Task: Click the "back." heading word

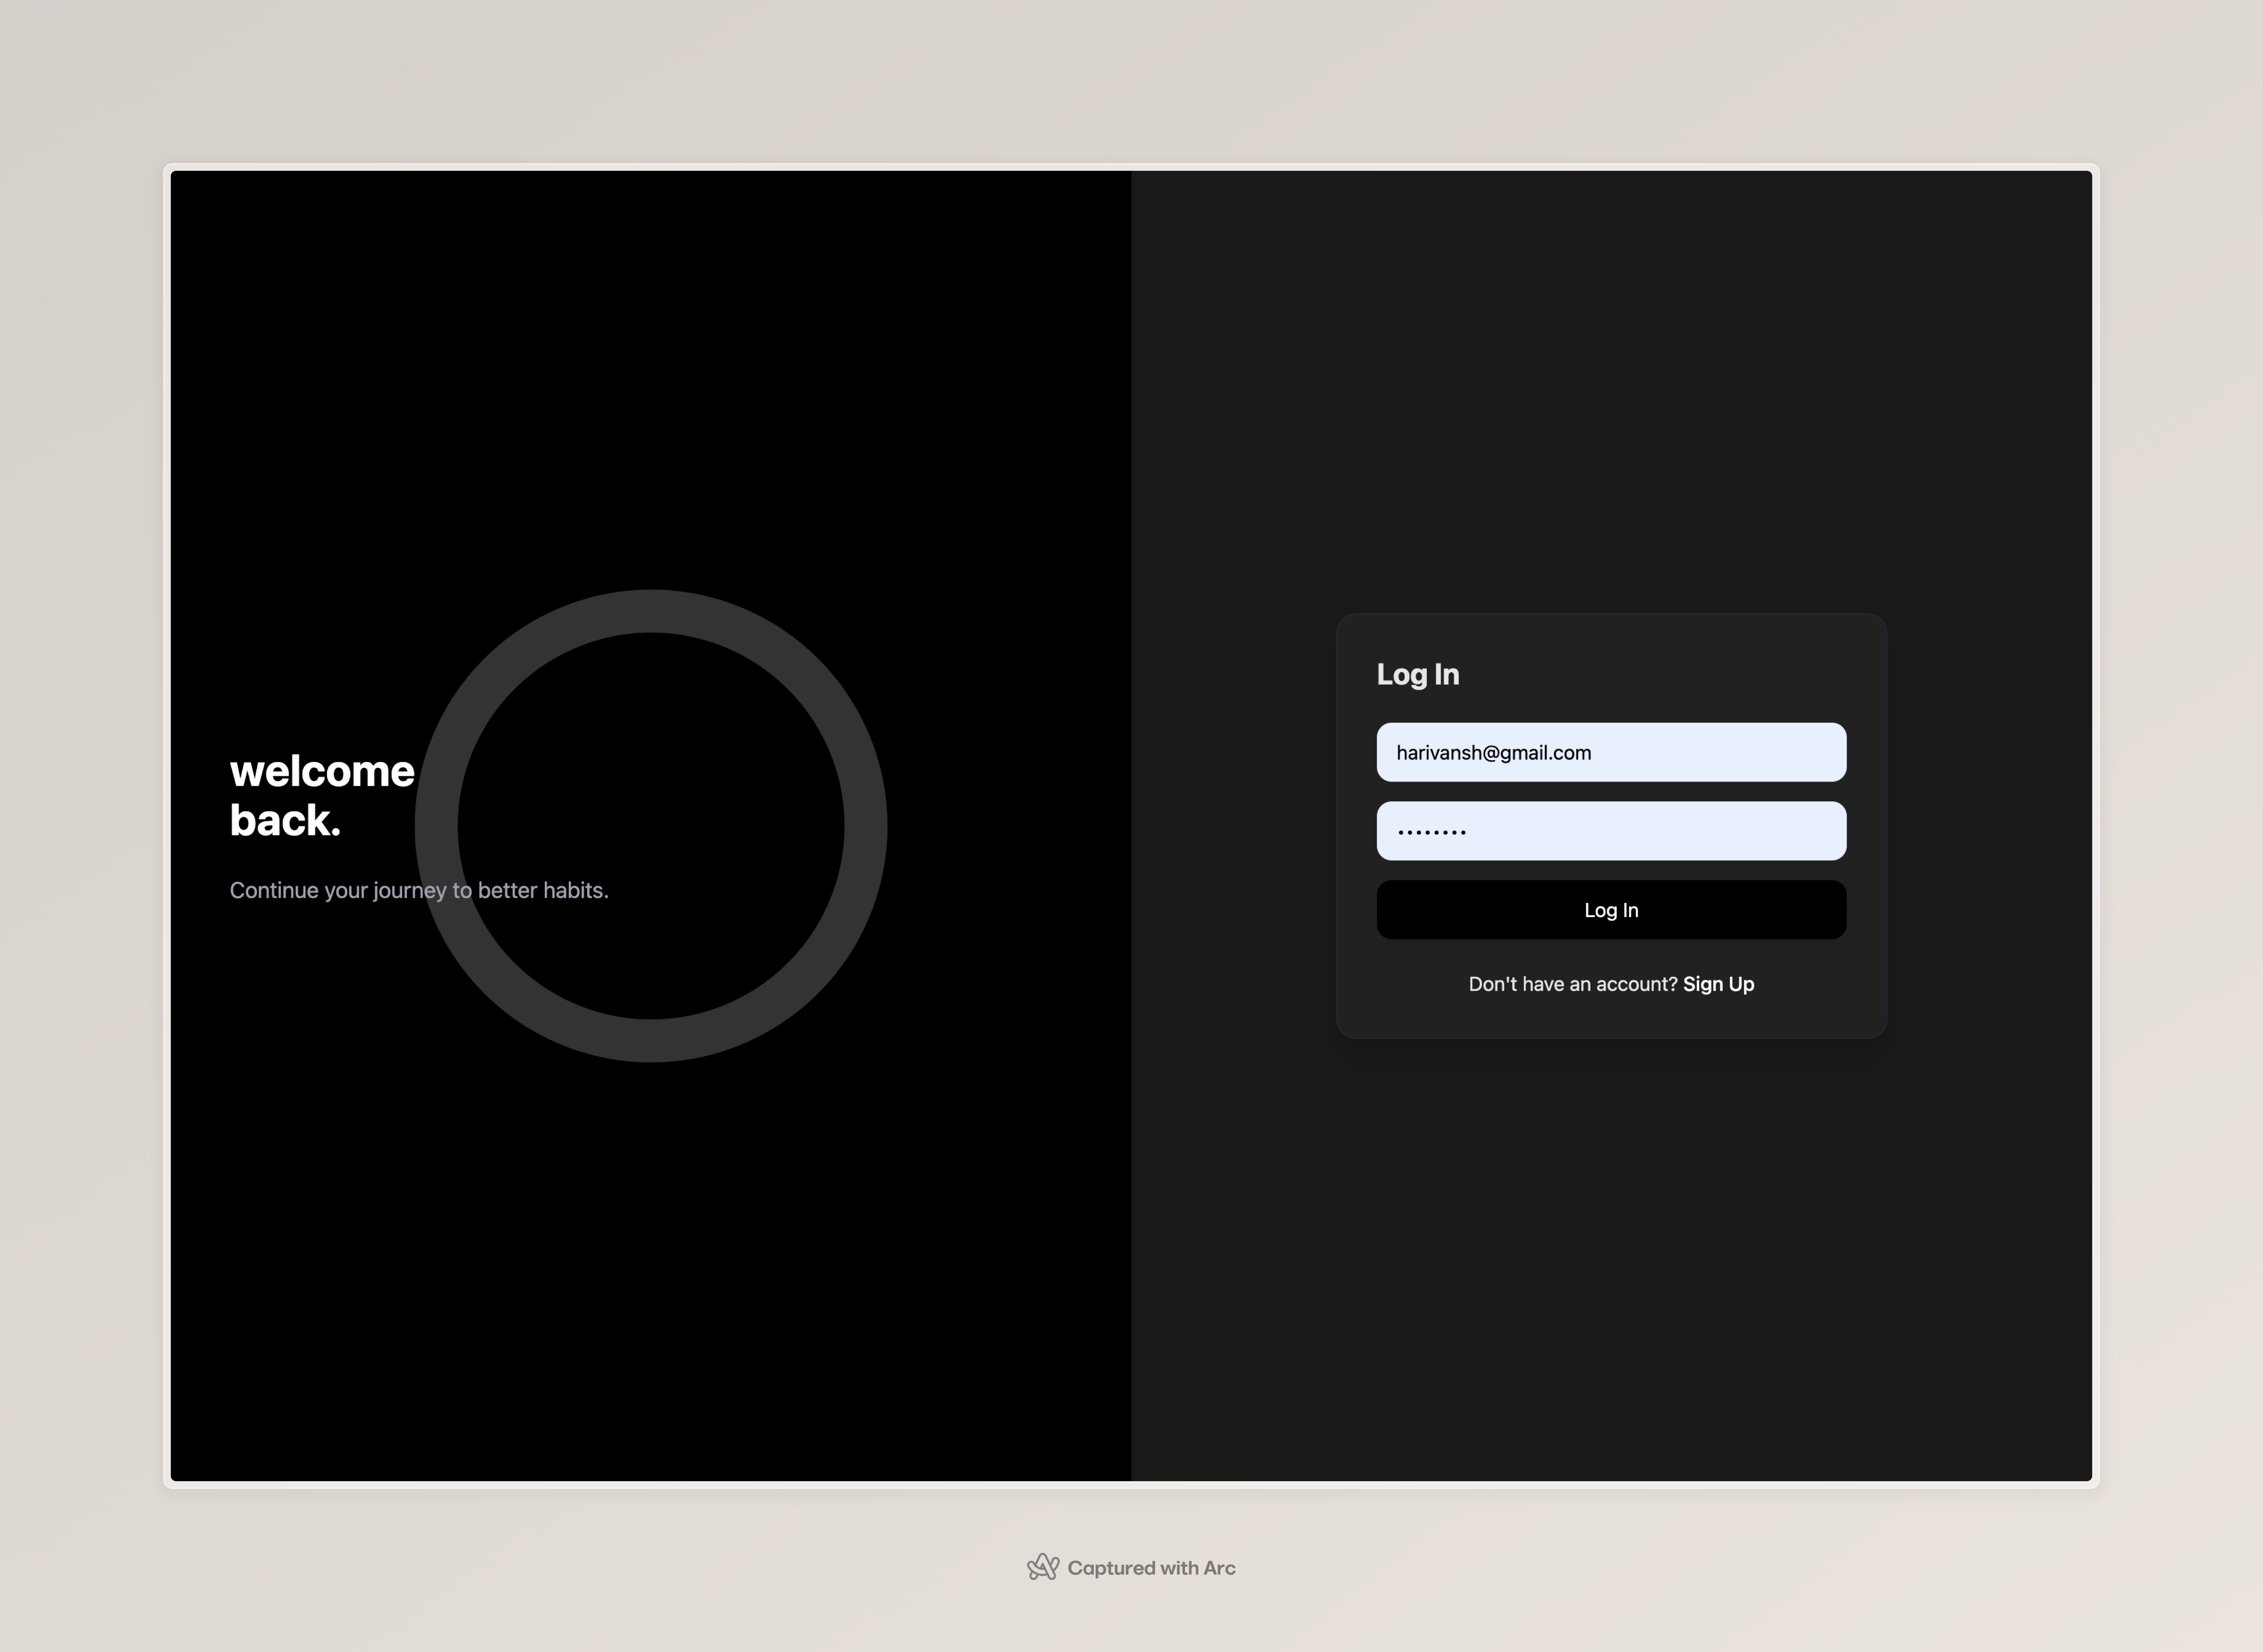Action: coord(285,820)
